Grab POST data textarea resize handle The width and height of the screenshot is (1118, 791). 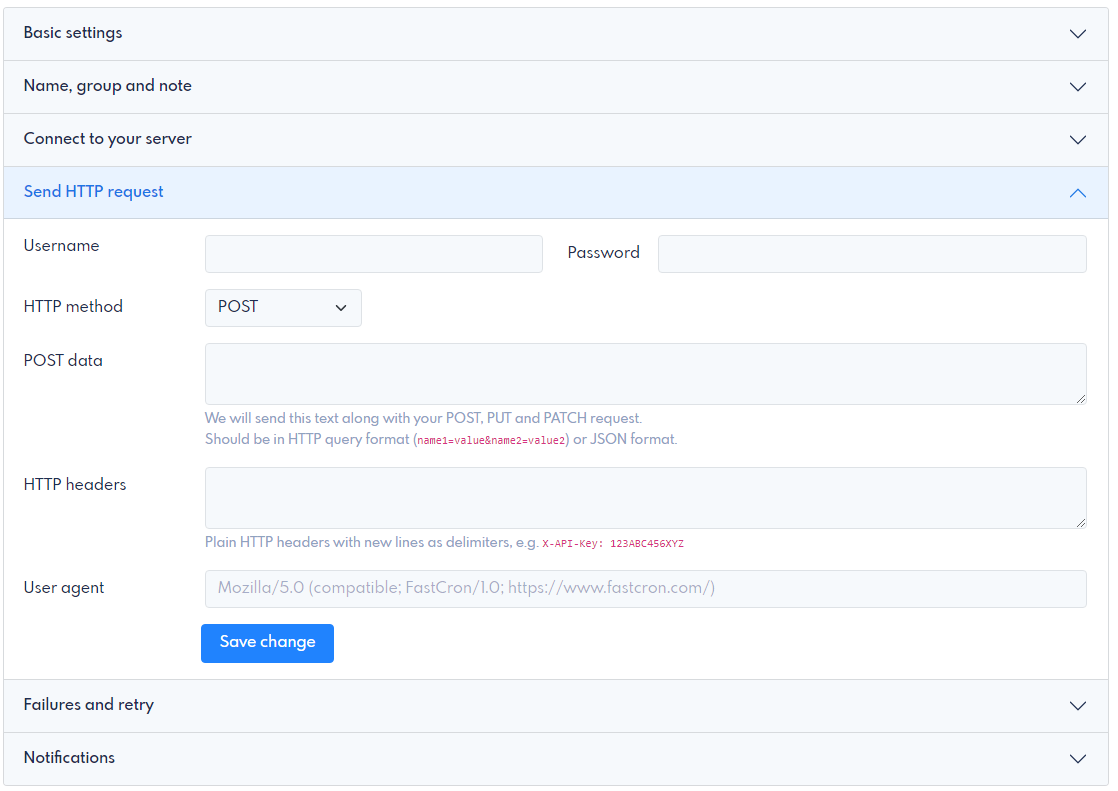tap(1081, 399)
